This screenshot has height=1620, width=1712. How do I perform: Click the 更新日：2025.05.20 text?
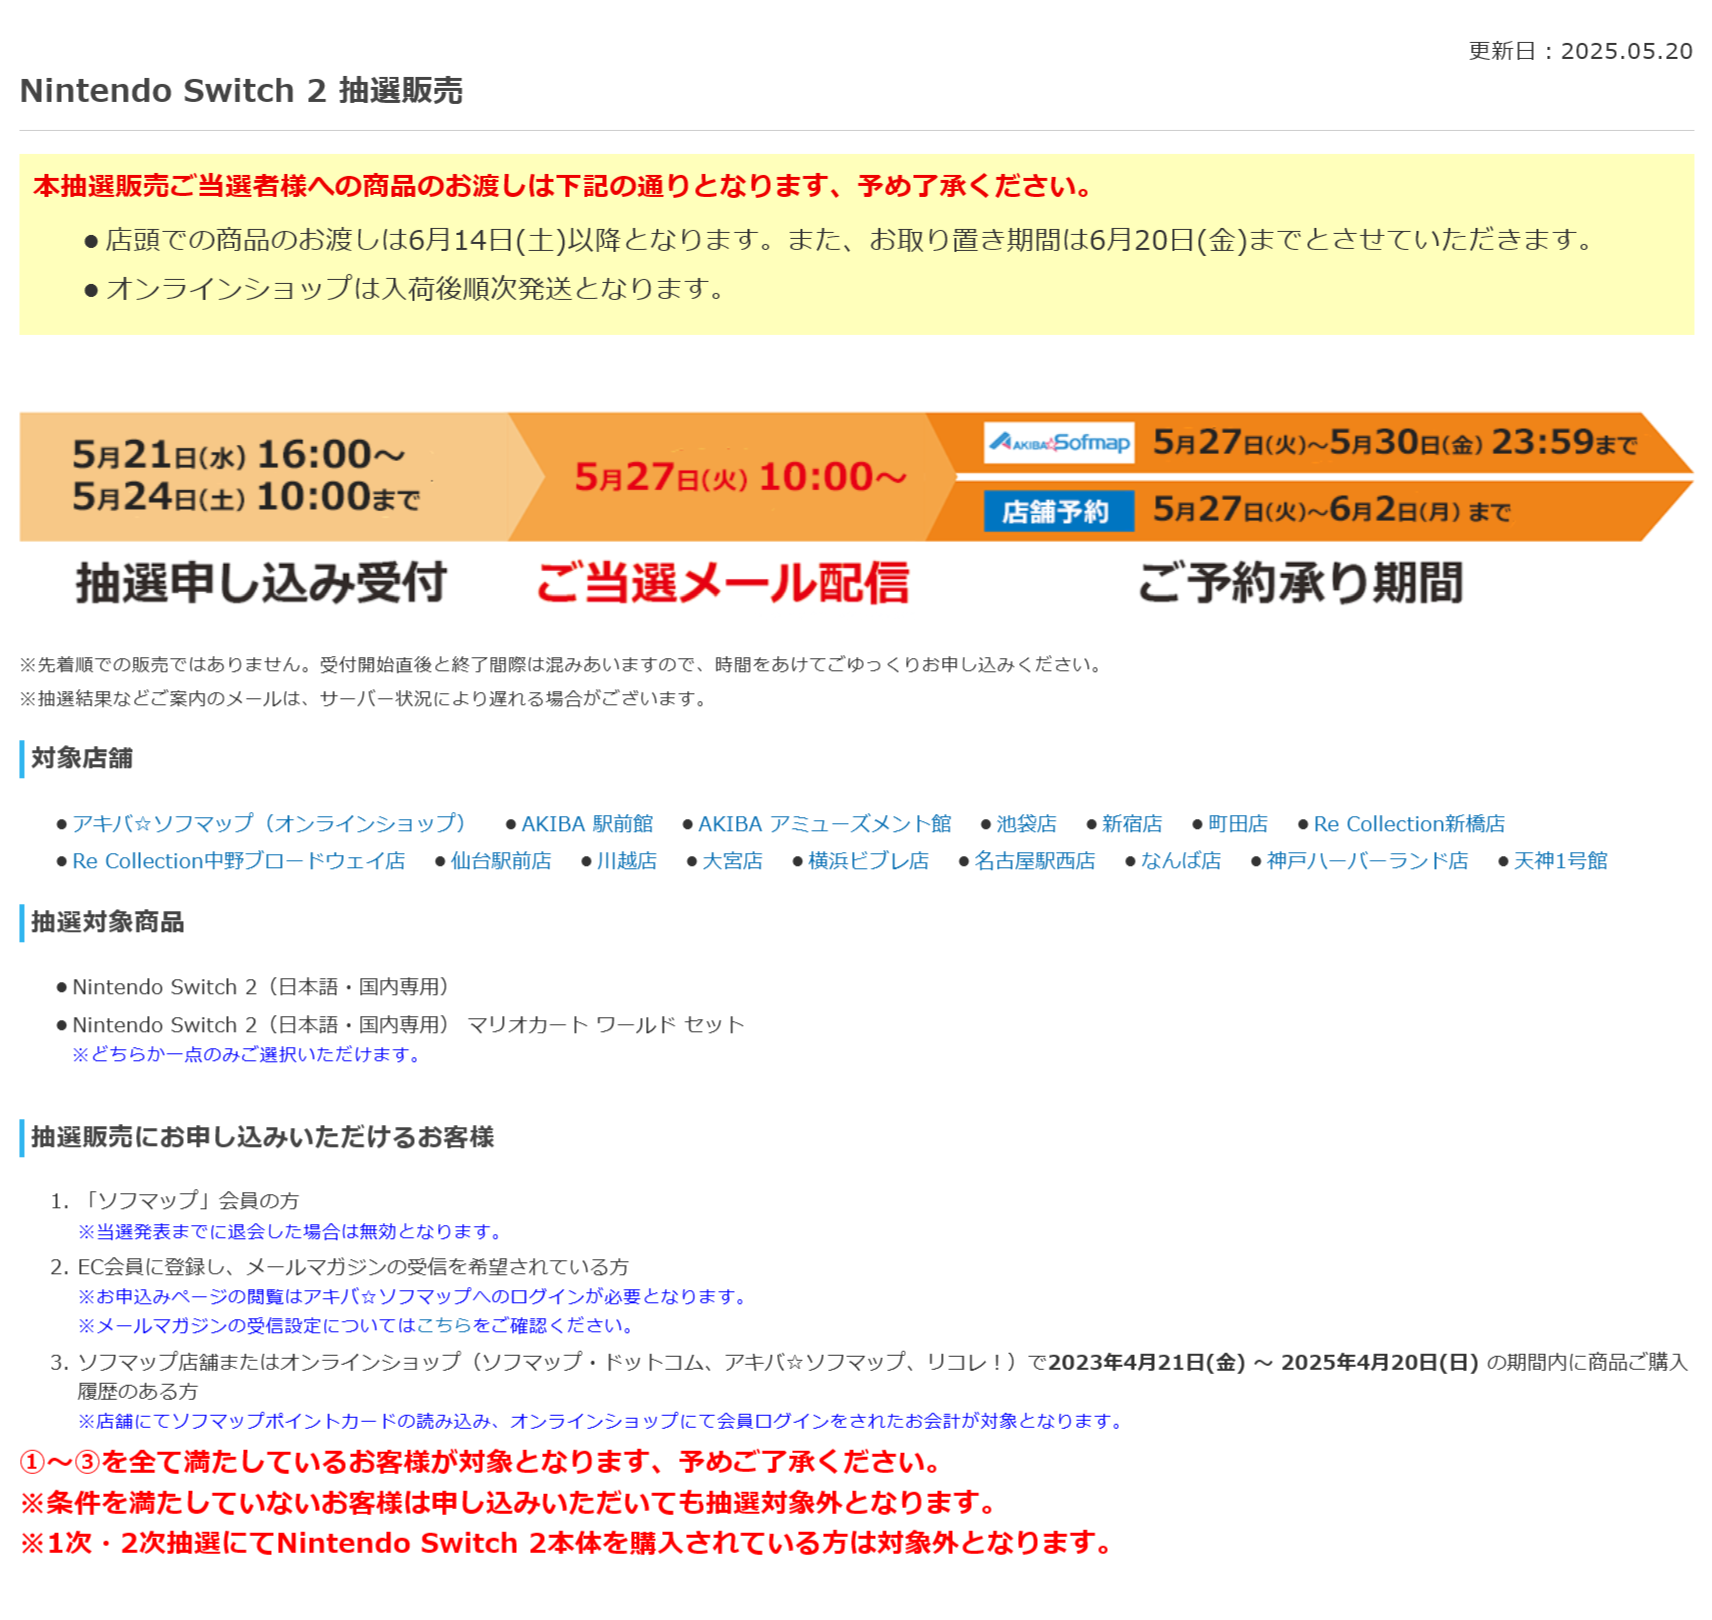(1580, 51)
